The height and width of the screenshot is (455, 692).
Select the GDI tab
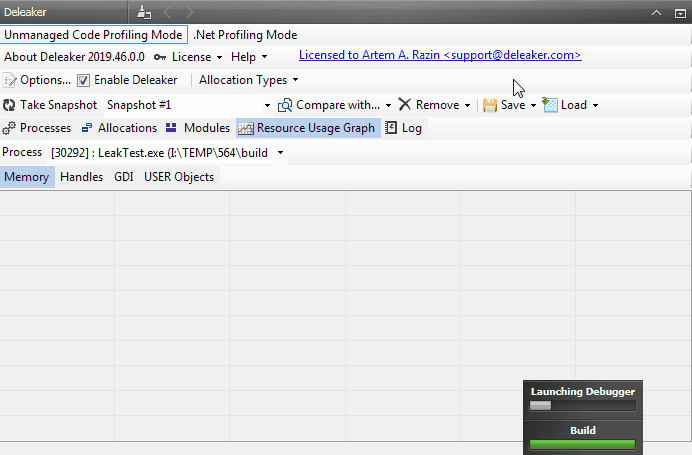click(124, 177)
